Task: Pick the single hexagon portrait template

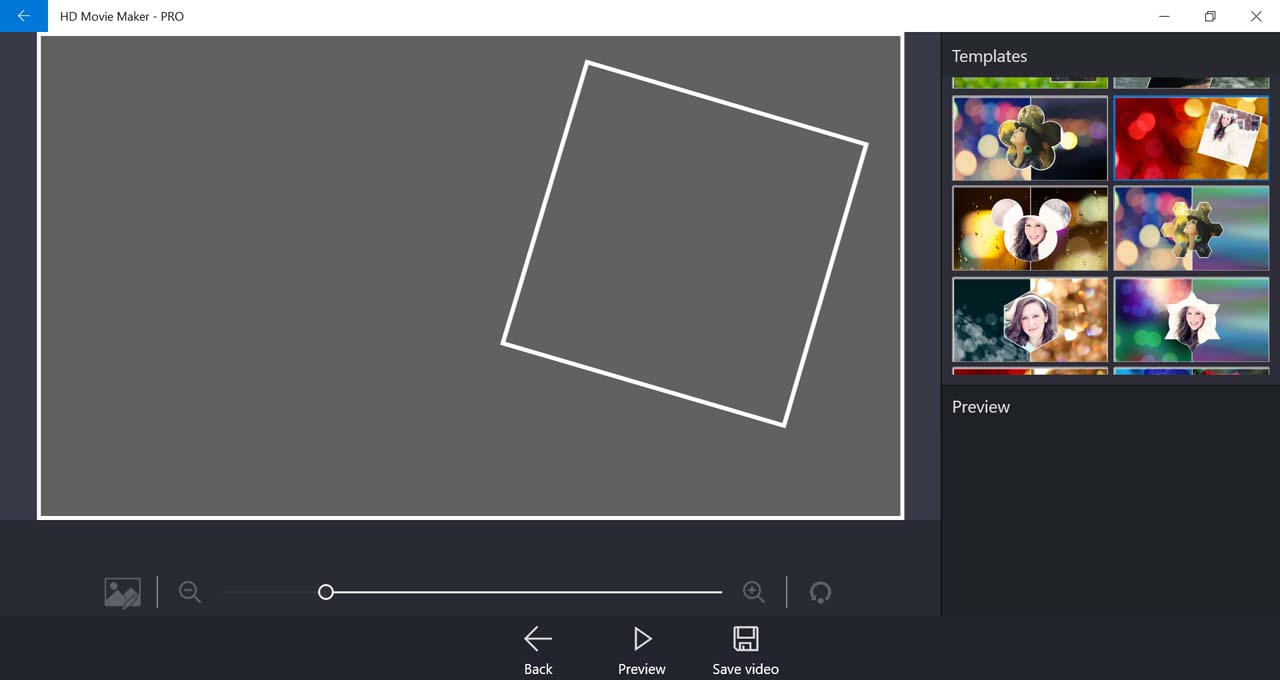Action: [1030, 319]
